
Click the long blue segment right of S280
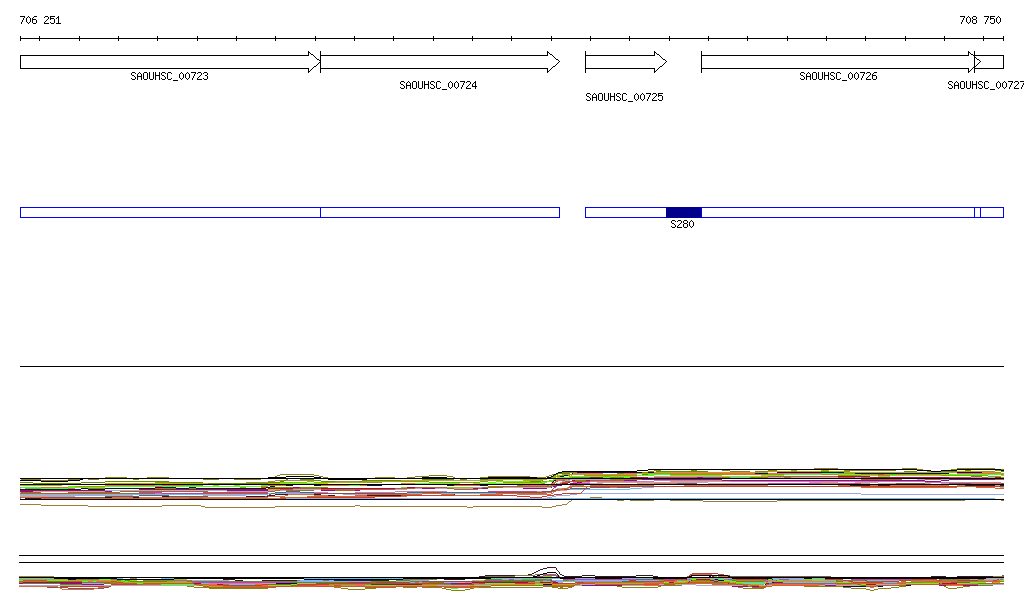click(x=837, y=212)
